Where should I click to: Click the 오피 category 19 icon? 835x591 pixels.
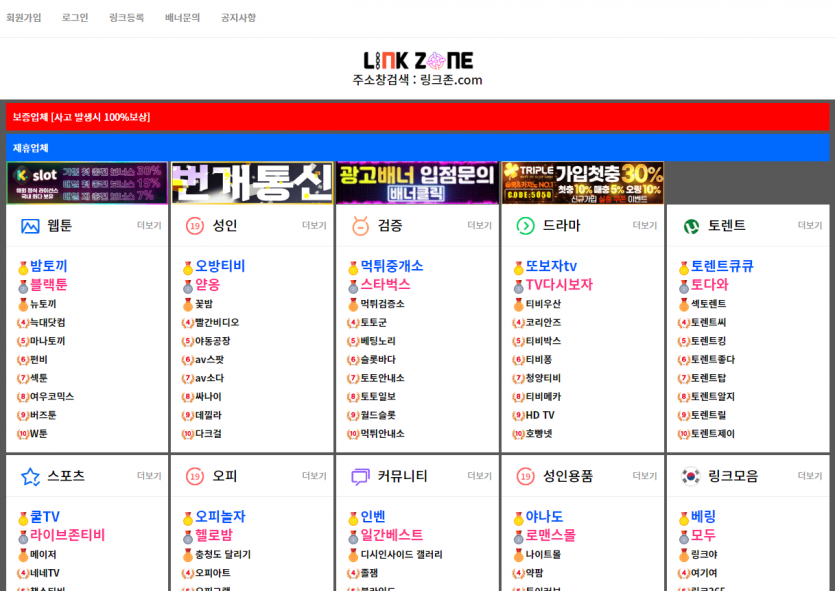[x=195, y=477]
